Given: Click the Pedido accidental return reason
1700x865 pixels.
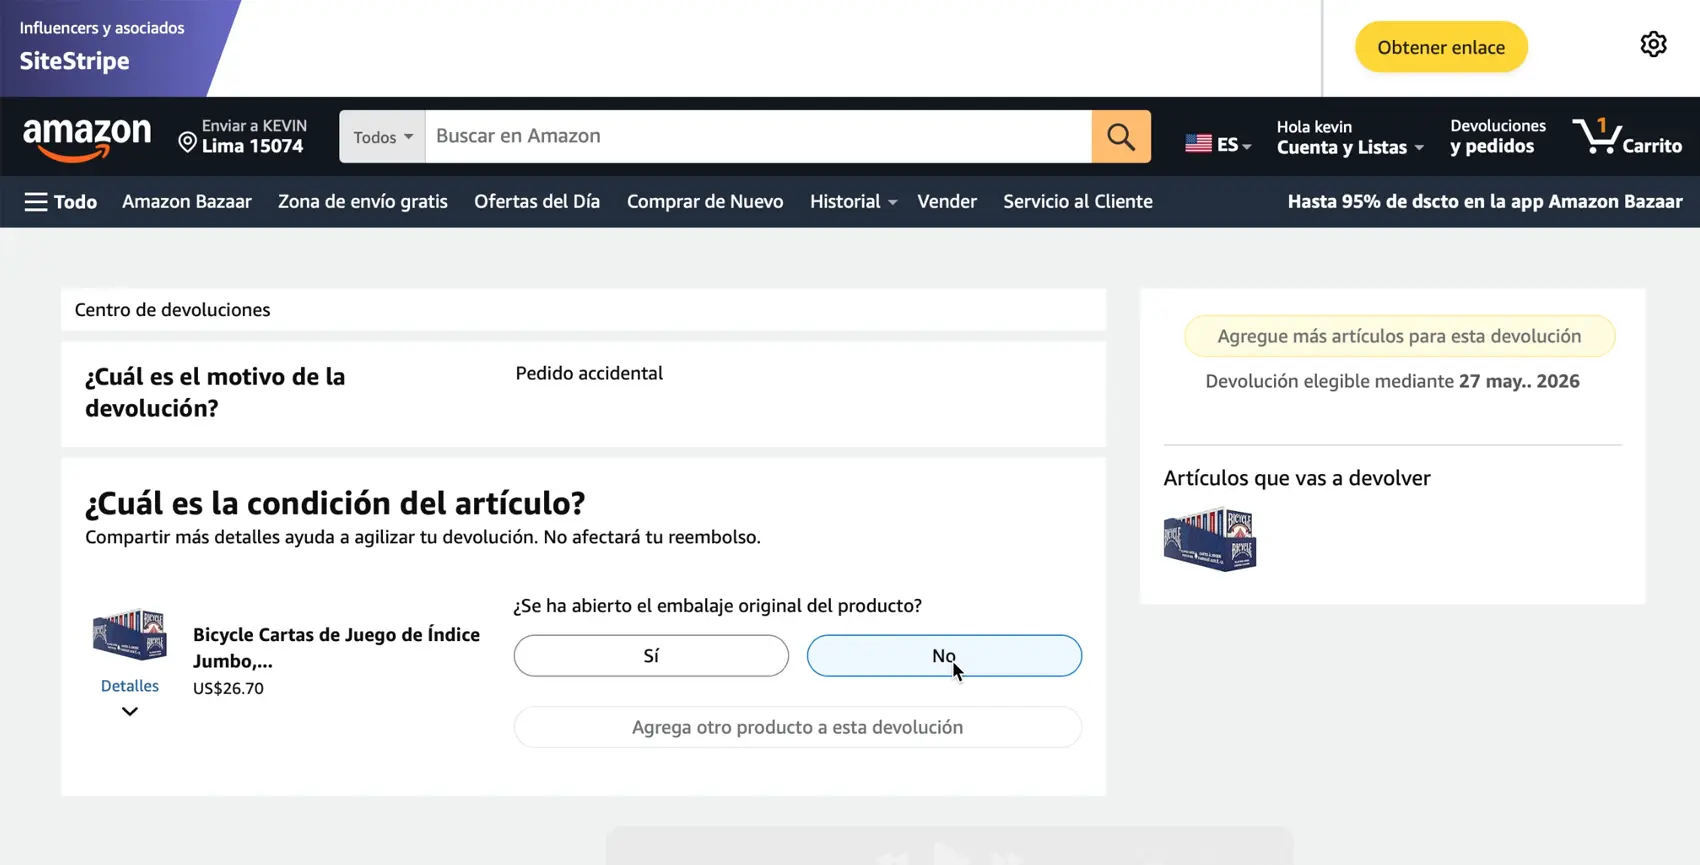Looking at the screenshot, I should click(589, 373).
